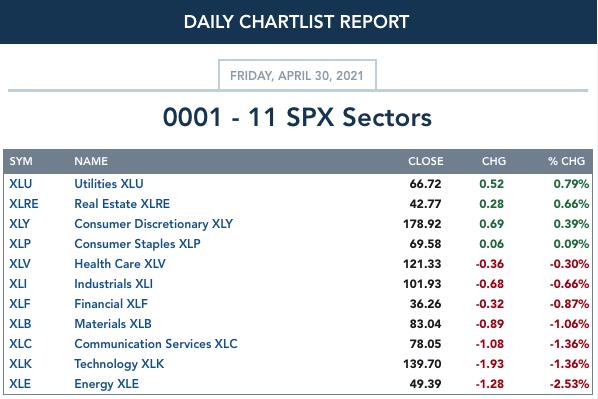Click the XLRE symbol link
The height and width of the screenshot is (399, 598).
point(24,204)
